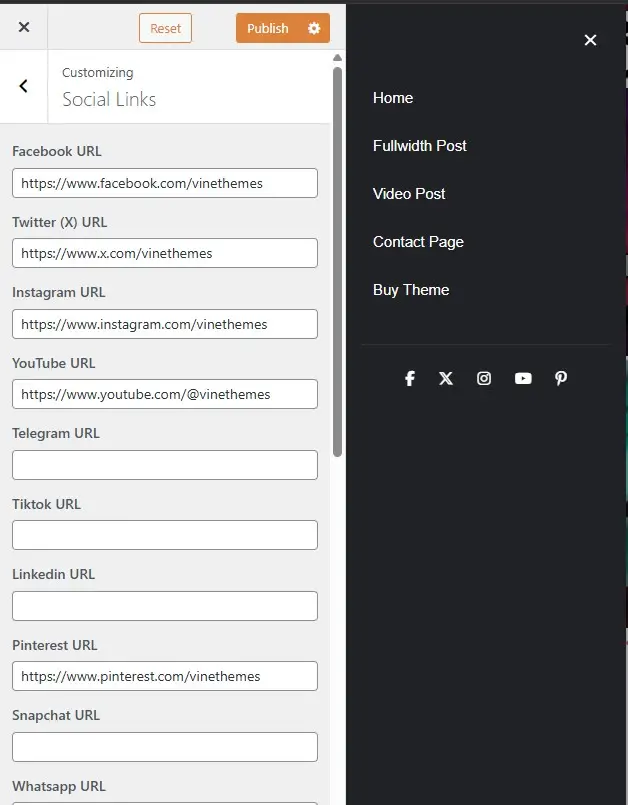
Task: Focus the YouTube URL field
Action: coord(165,394)
